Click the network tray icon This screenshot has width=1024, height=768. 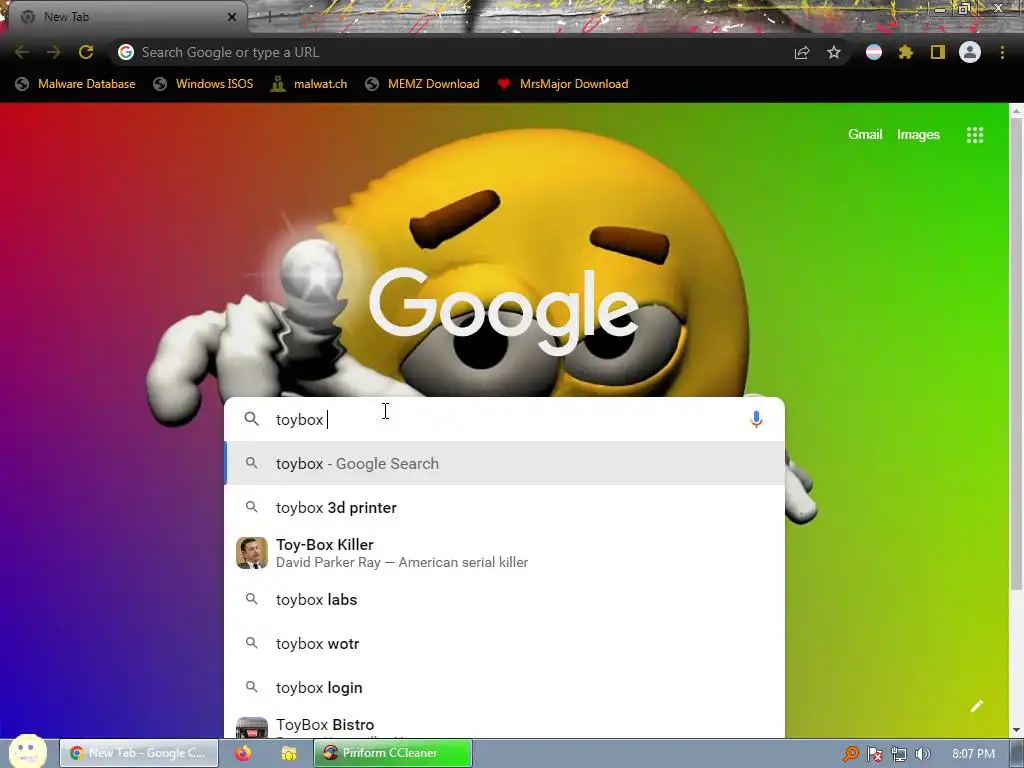(899, 754)
